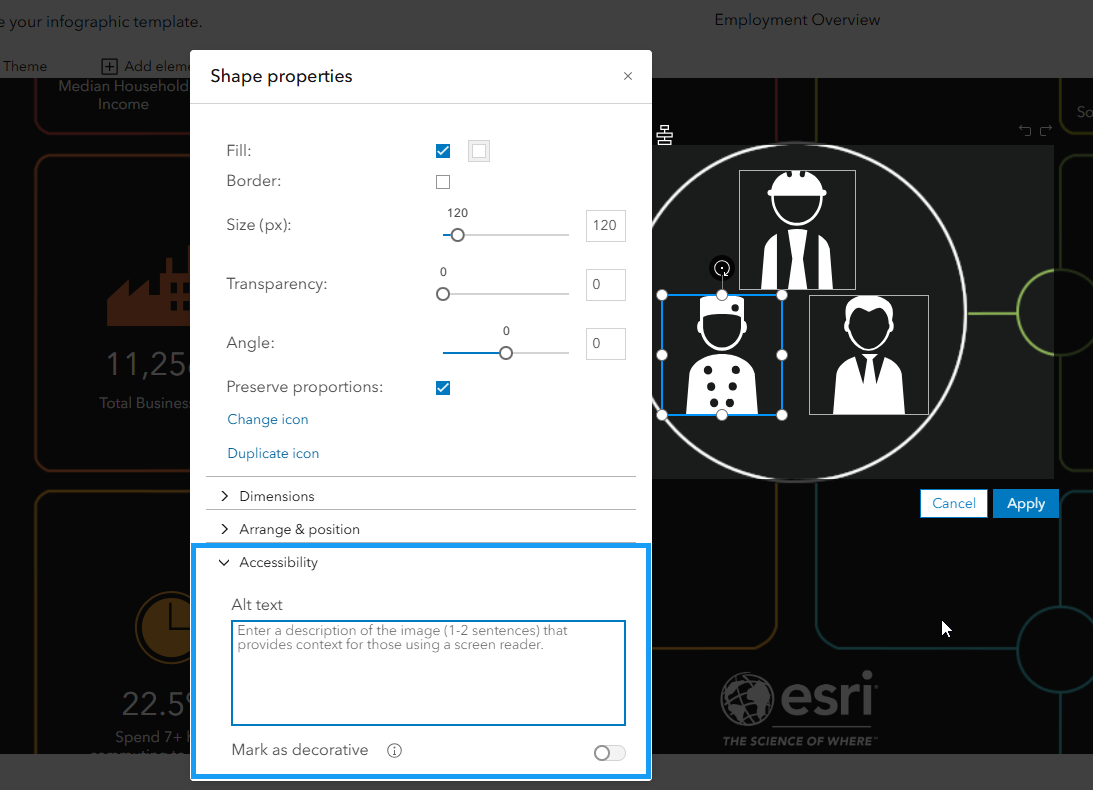This screenshot has width=1093, height=790.
Task: Click the Angle value field
Action: click(605, 343)
